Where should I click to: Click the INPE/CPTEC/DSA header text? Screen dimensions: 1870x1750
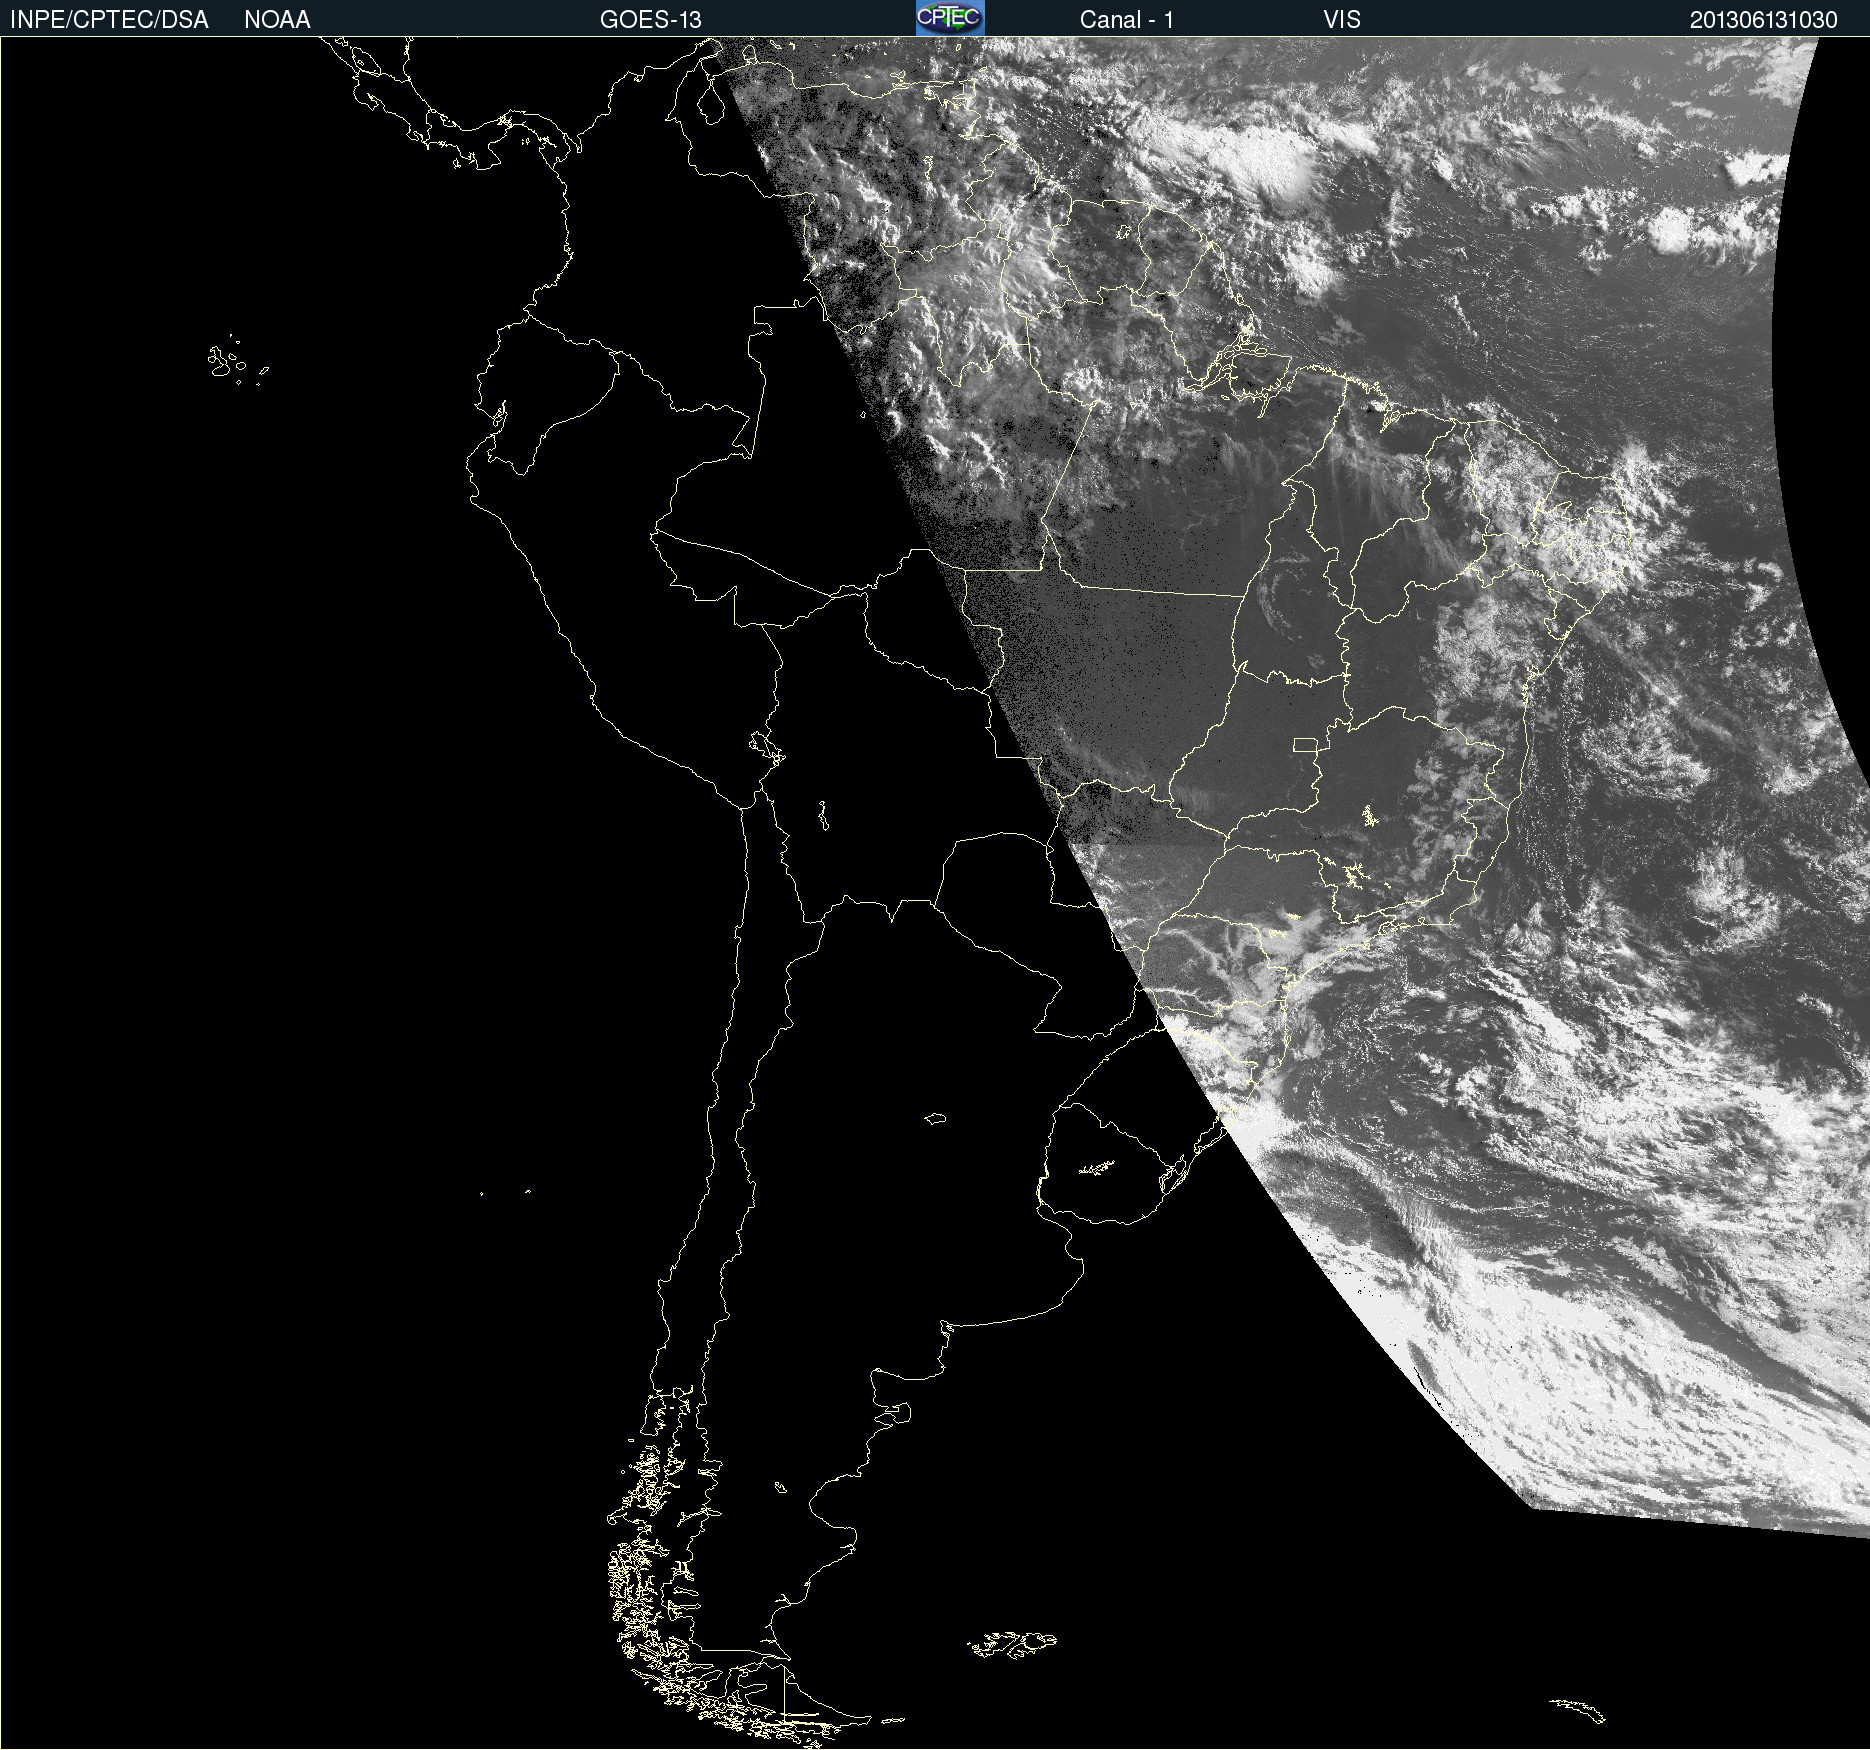109,20
